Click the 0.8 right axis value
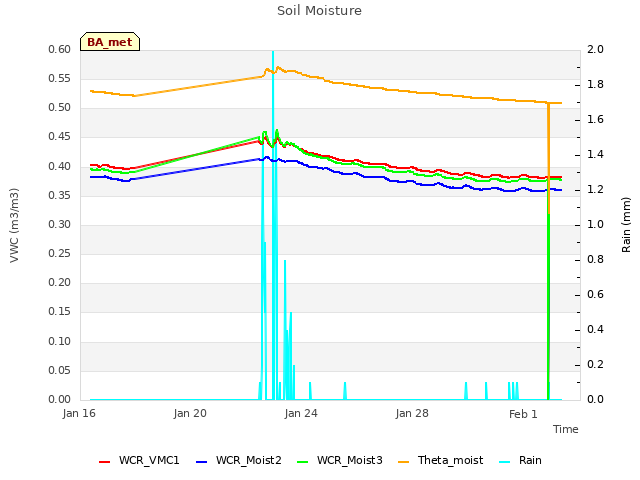Viewport: 640px width, 480px height. pos(595,260)
